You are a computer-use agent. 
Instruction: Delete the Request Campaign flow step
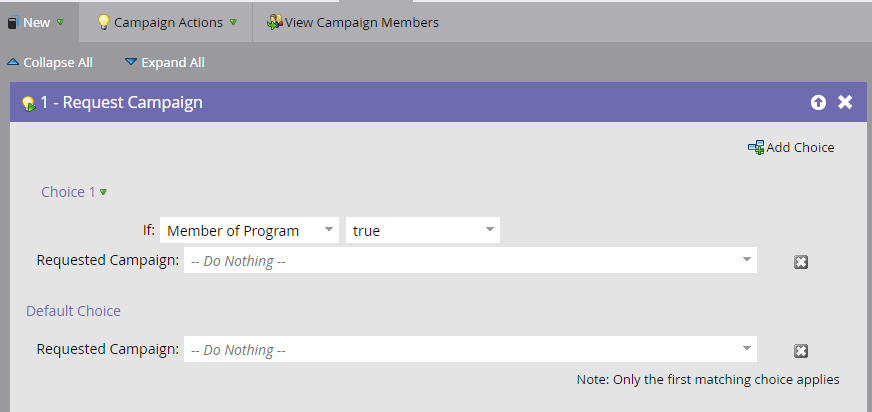point(845,102)
